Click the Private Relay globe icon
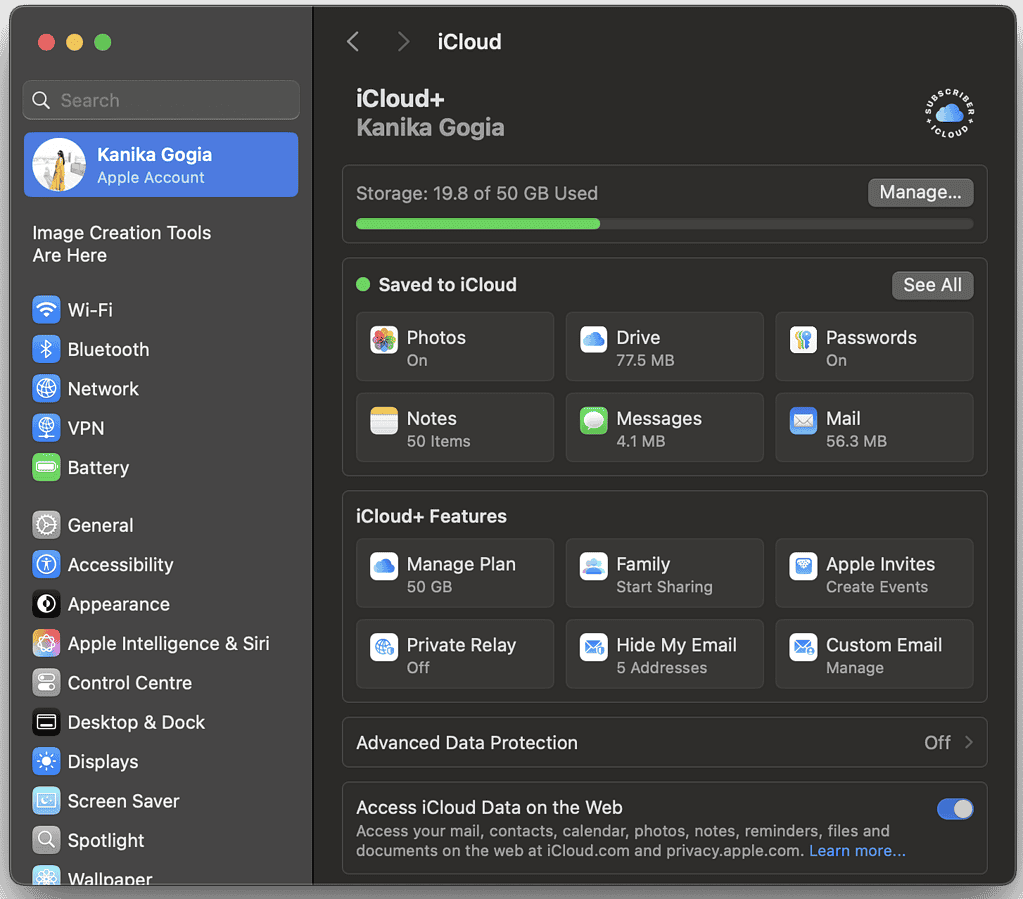The height and width of the screenshot is (899, 1023). [x=384, y=647]
